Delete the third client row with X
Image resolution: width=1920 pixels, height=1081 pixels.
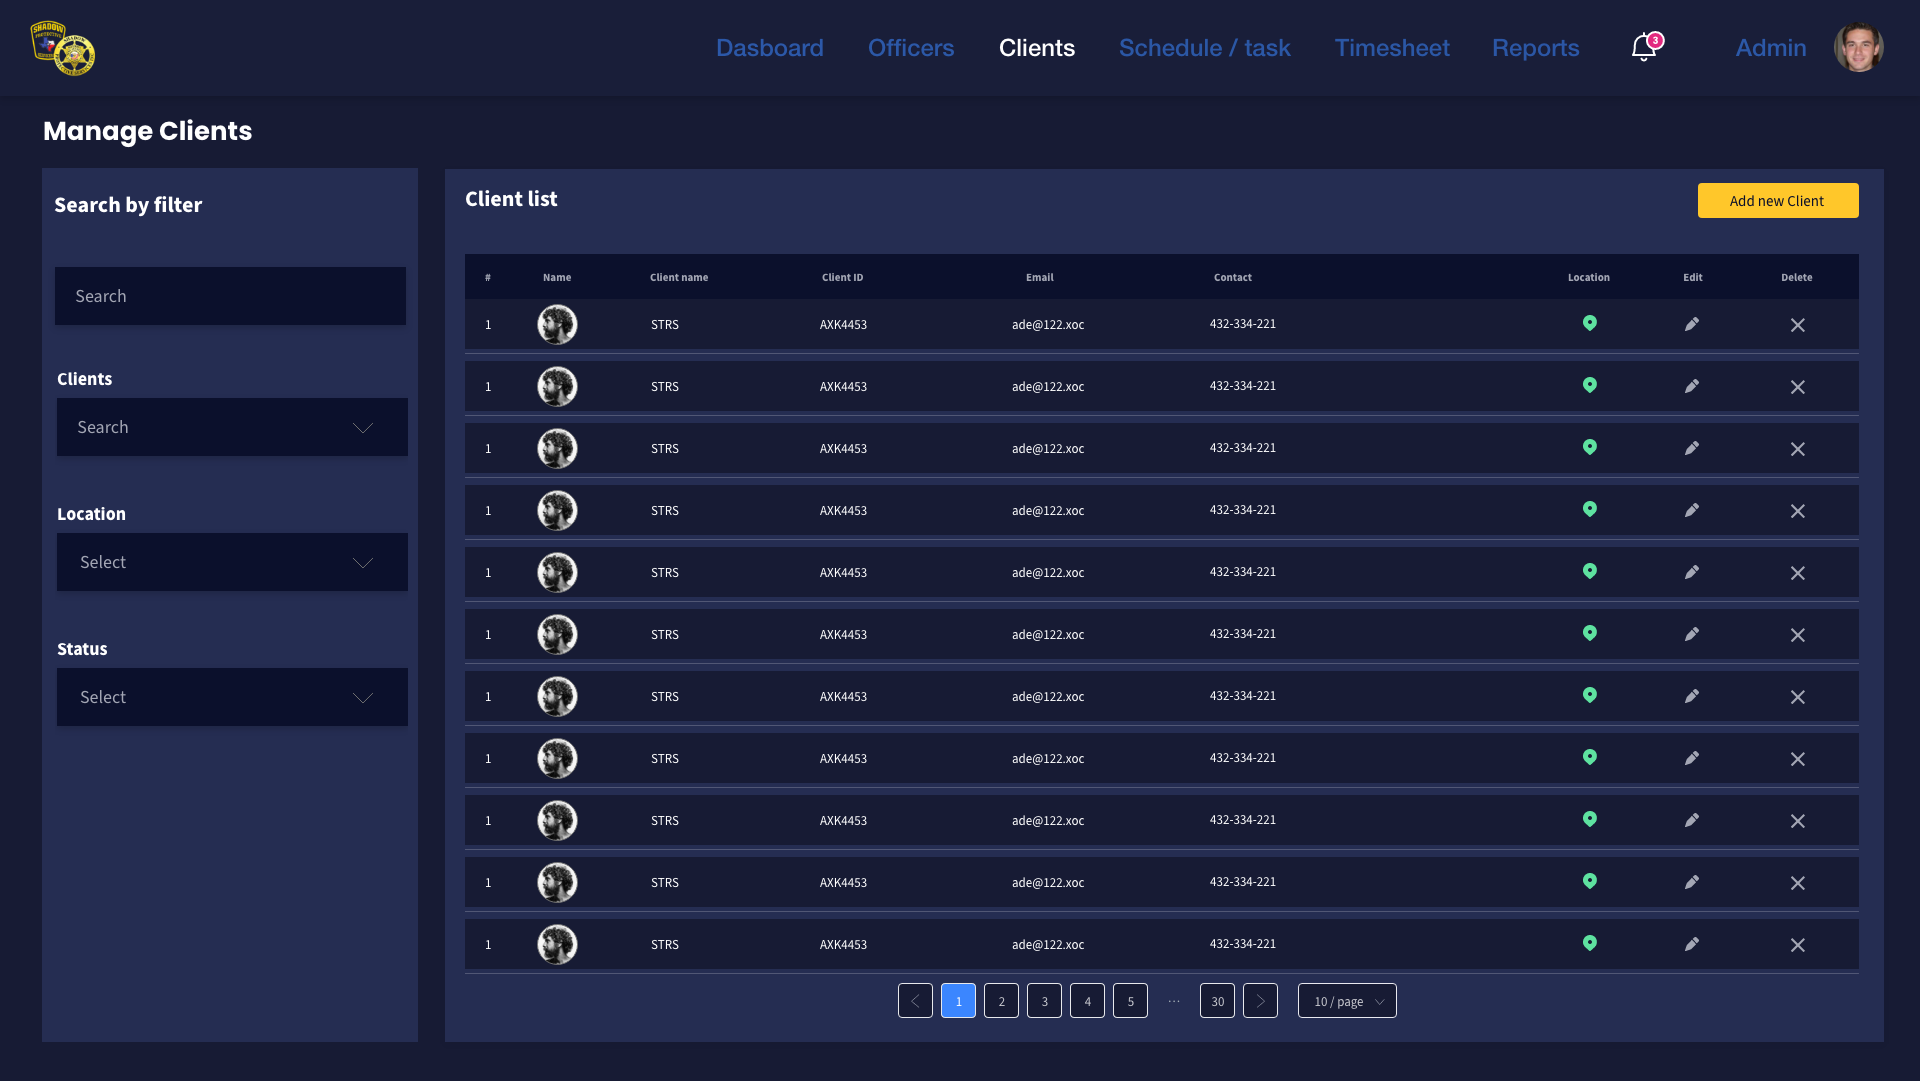point(1797,449)
